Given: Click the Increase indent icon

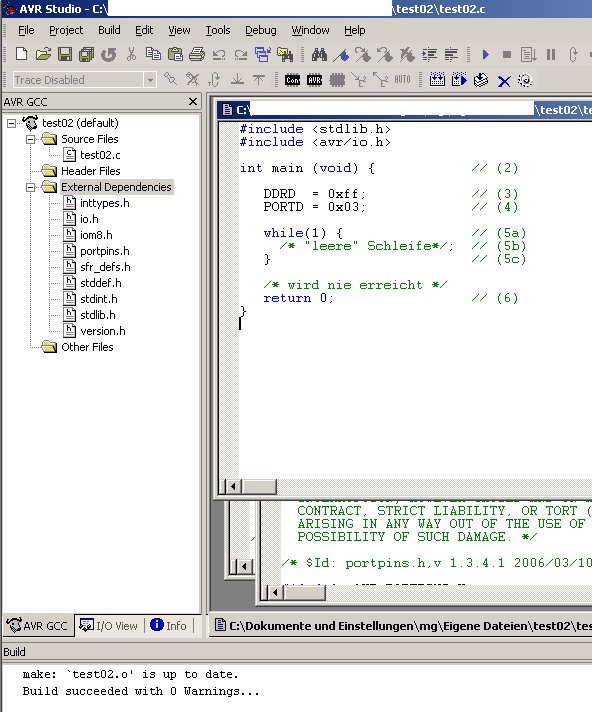Looking at the screenshot, I should point(429,54).
